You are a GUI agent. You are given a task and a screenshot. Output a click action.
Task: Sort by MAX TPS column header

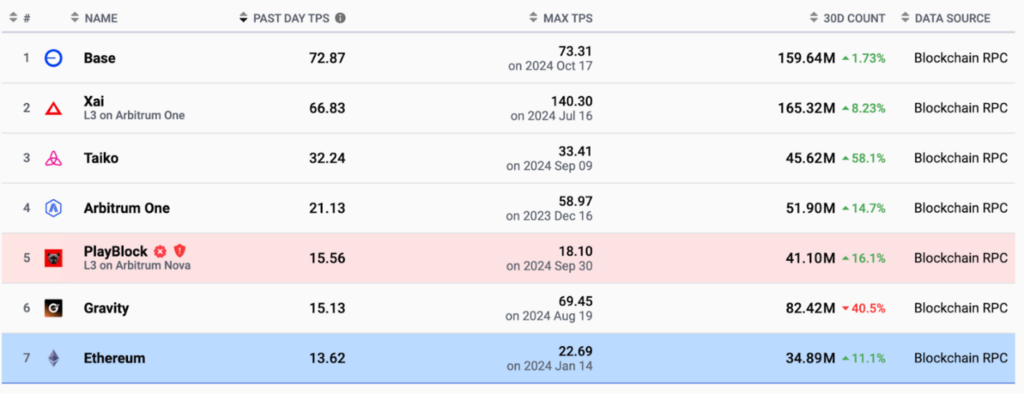(x=561, y=18)
